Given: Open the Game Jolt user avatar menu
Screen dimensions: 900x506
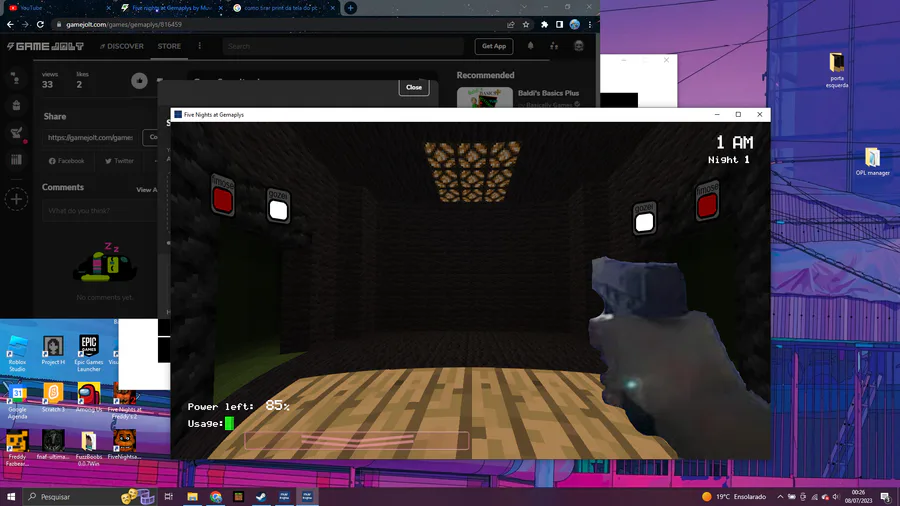Looking at the screenshot, I should coord(579,46).
